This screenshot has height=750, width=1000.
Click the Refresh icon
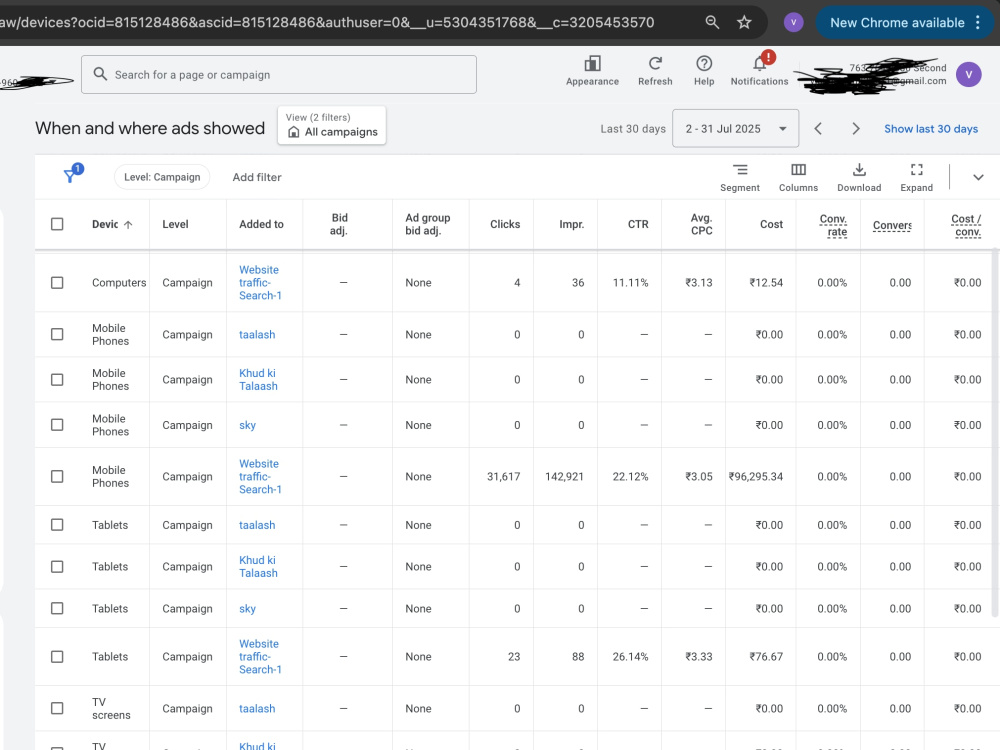click(655, 64)
